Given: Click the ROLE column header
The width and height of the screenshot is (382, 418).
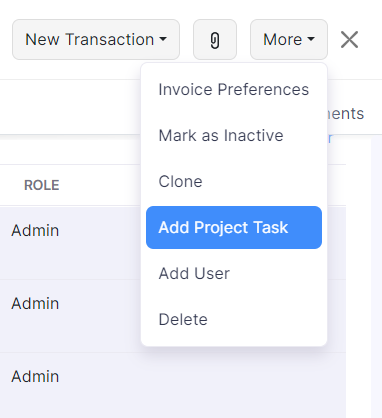Looking at the screenshot, I should click(x=42, y=185).
